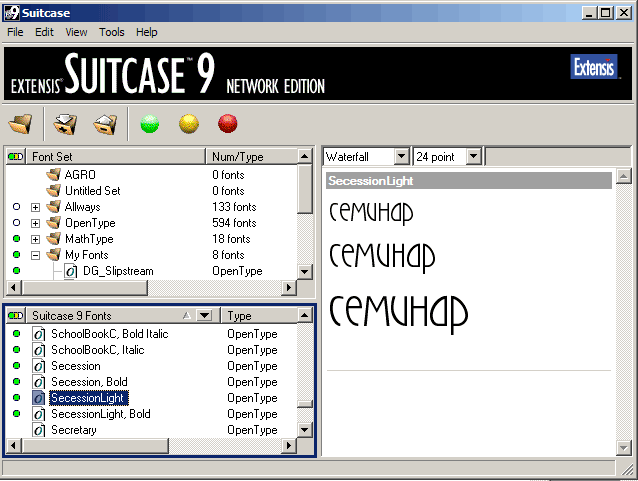Toggle activation dot for SecessionLight, Bold
This screenshot has height=481, width=638.
[x=16, y=414]
